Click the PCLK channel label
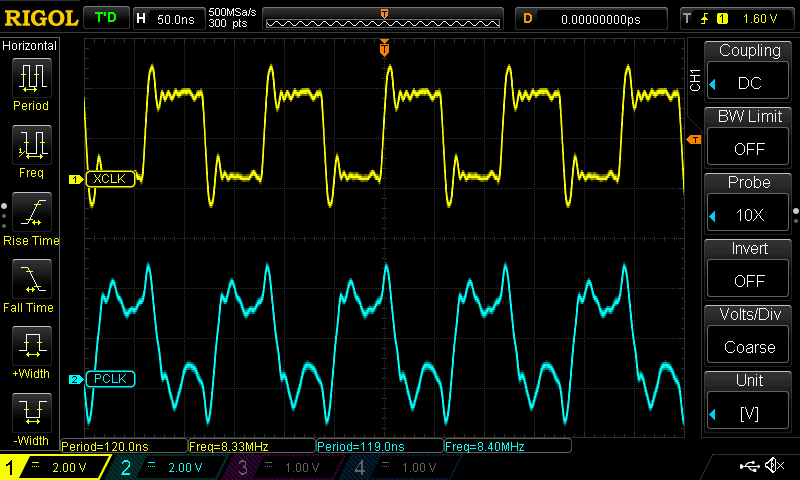This screenshot has height=480, width=800. (x=110, y=379)
